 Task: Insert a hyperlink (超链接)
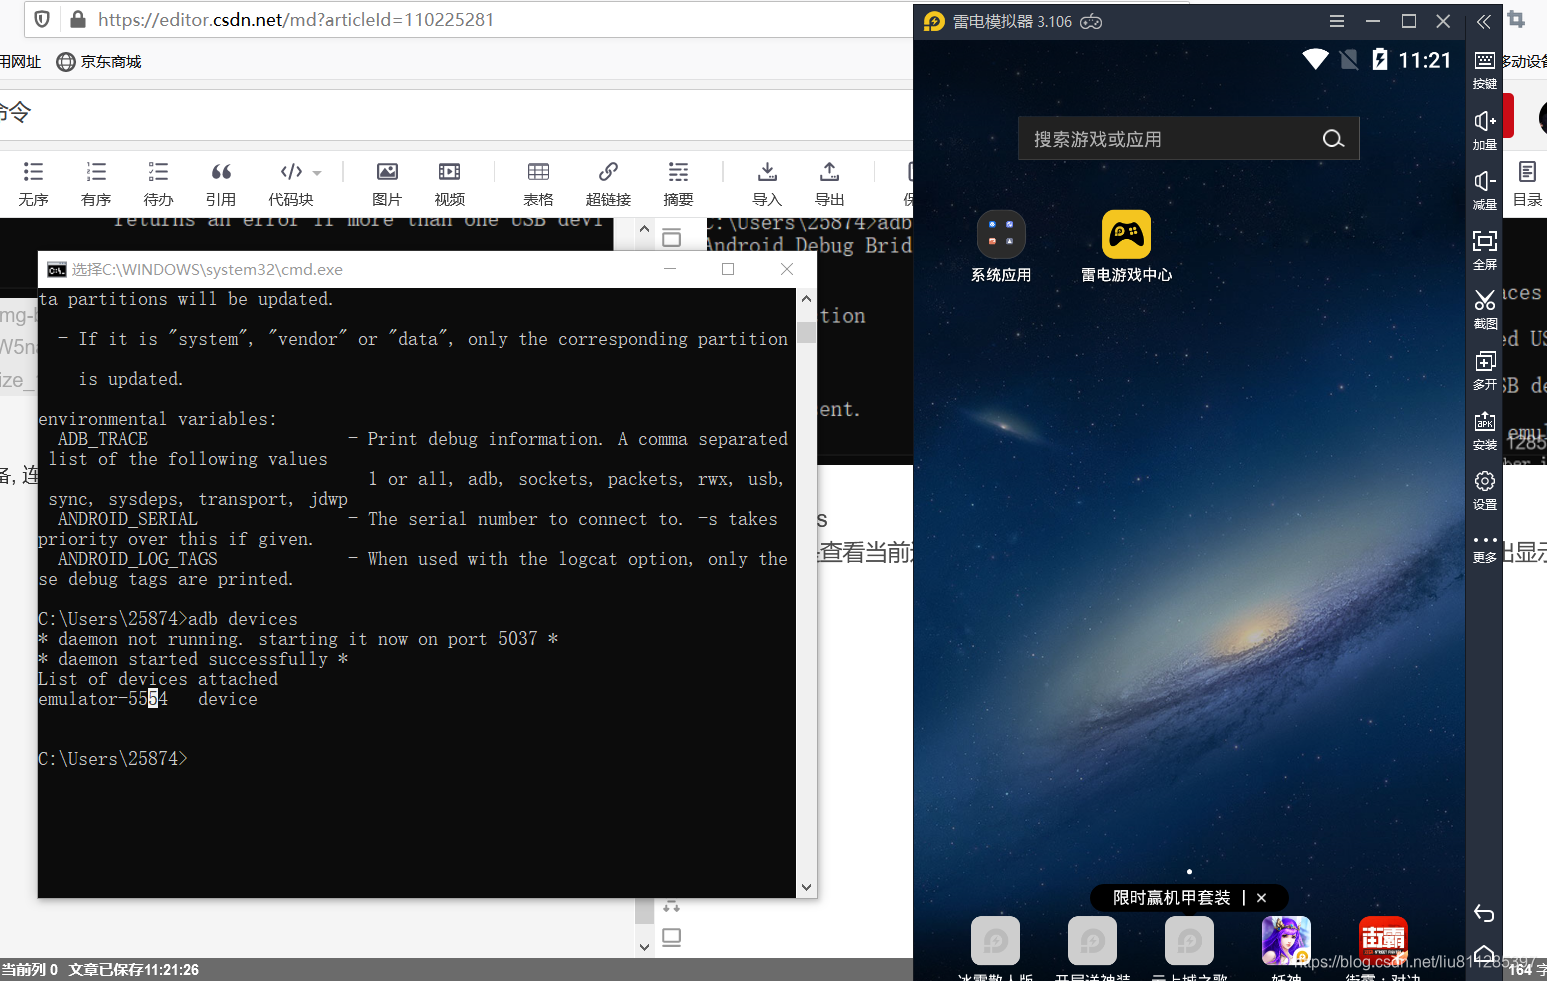(x=608, y=183)
